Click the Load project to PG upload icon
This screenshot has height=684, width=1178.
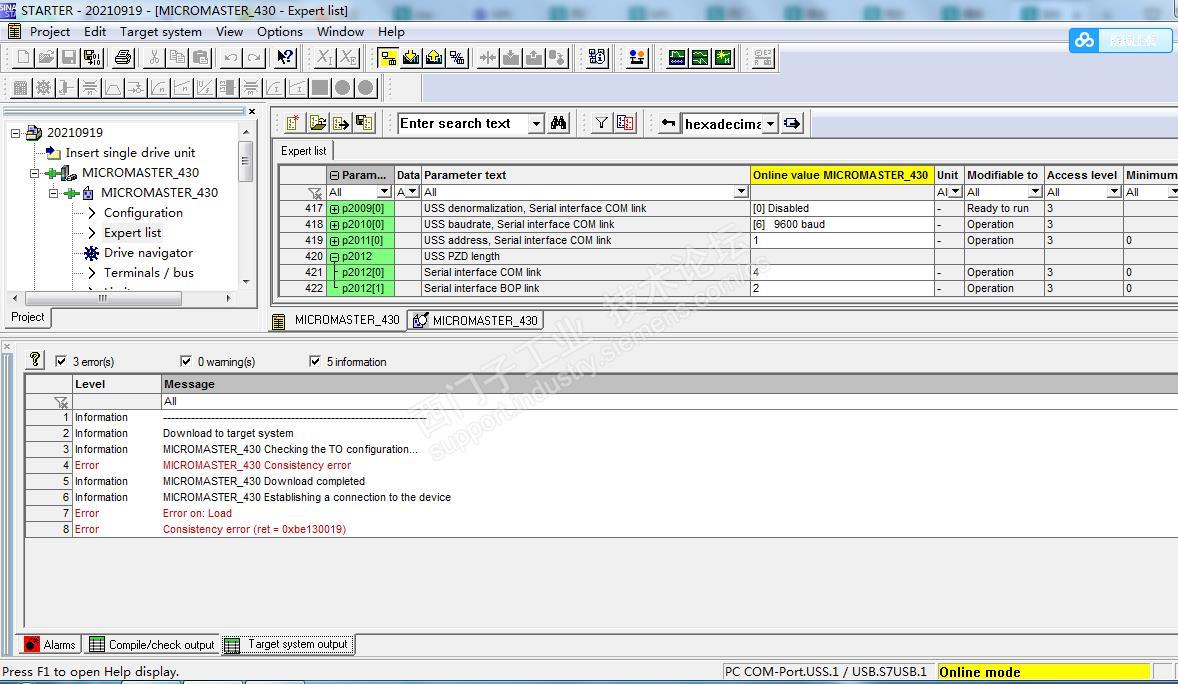click(434, 57)
